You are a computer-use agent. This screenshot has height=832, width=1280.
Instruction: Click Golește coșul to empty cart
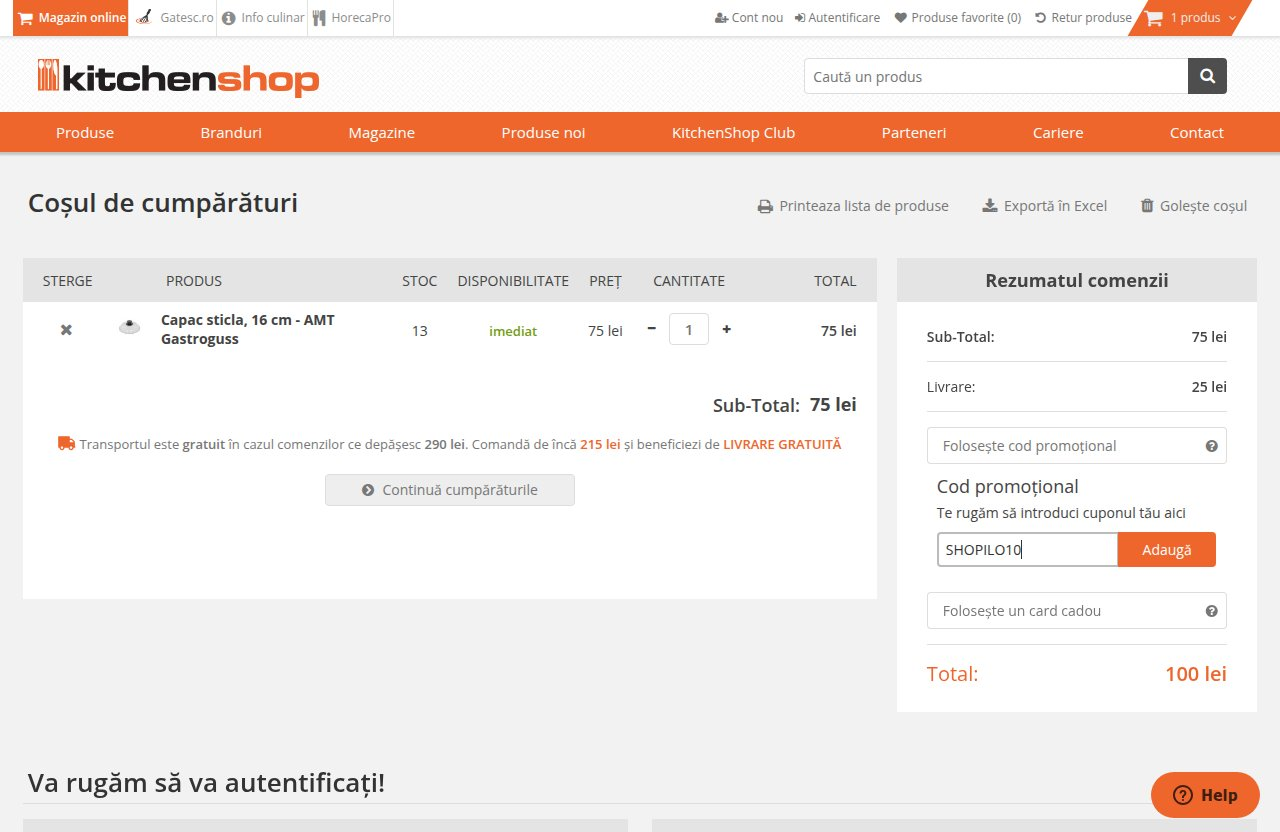pyautogui.click(x=1194, y=206)
